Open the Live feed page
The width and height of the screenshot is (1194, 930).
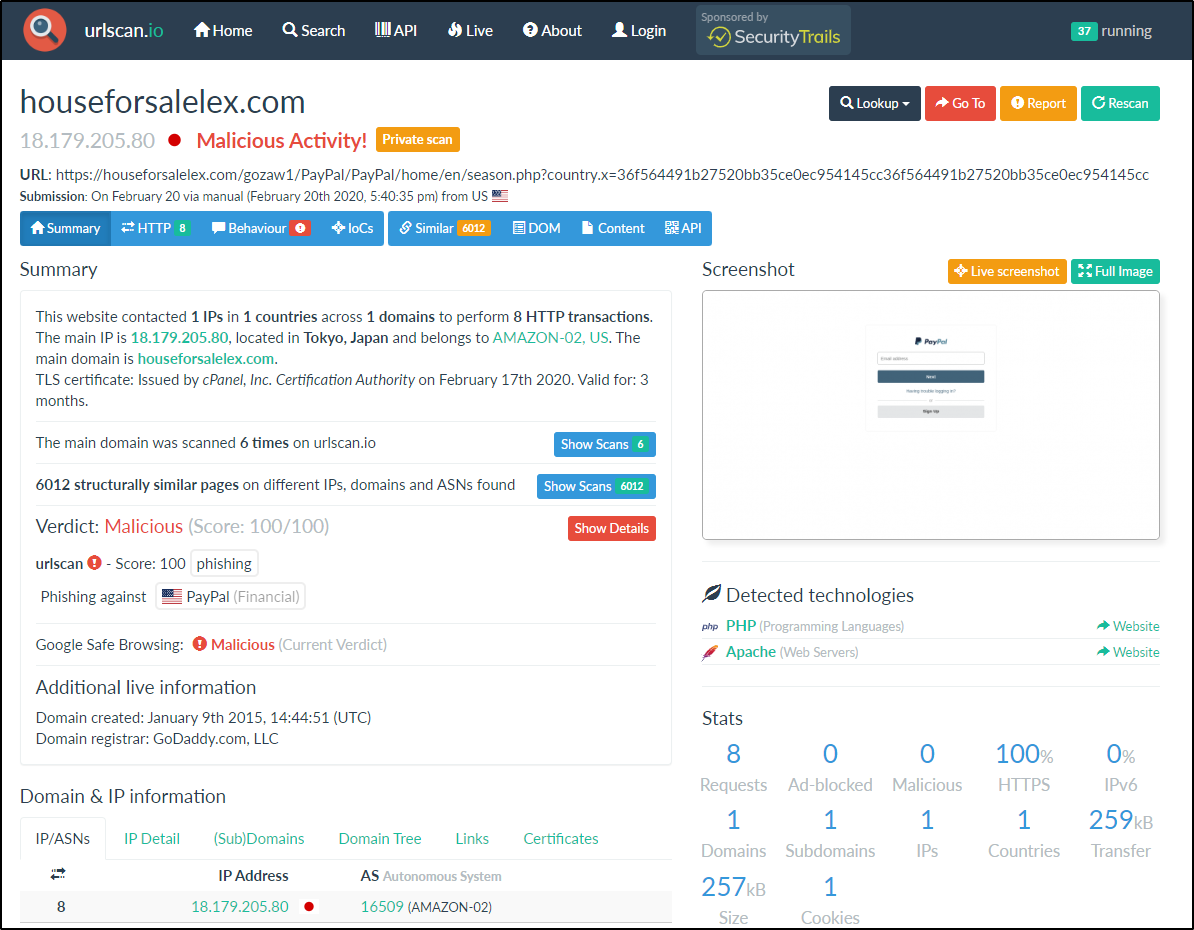471,30
